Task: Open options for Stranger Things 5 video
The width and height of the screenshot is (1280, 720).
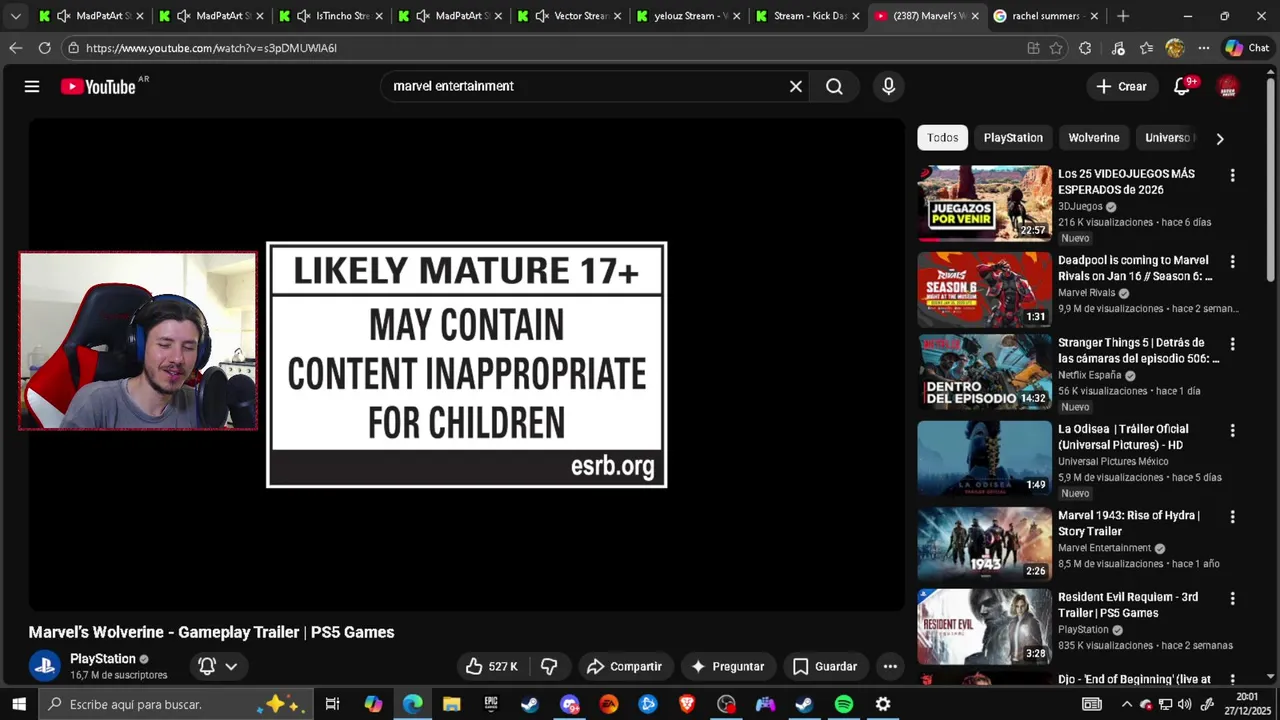Action: (x=1232, y=344)
